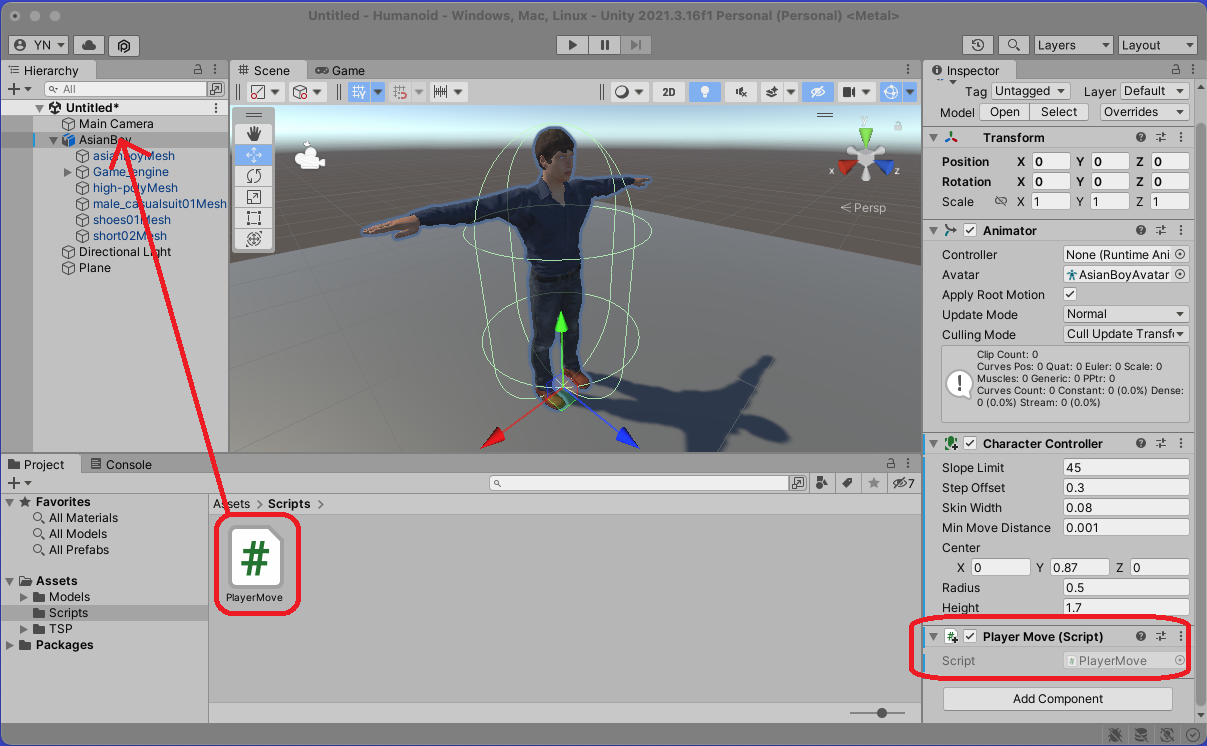Switch to the Game tab

(x=340, y=71)
